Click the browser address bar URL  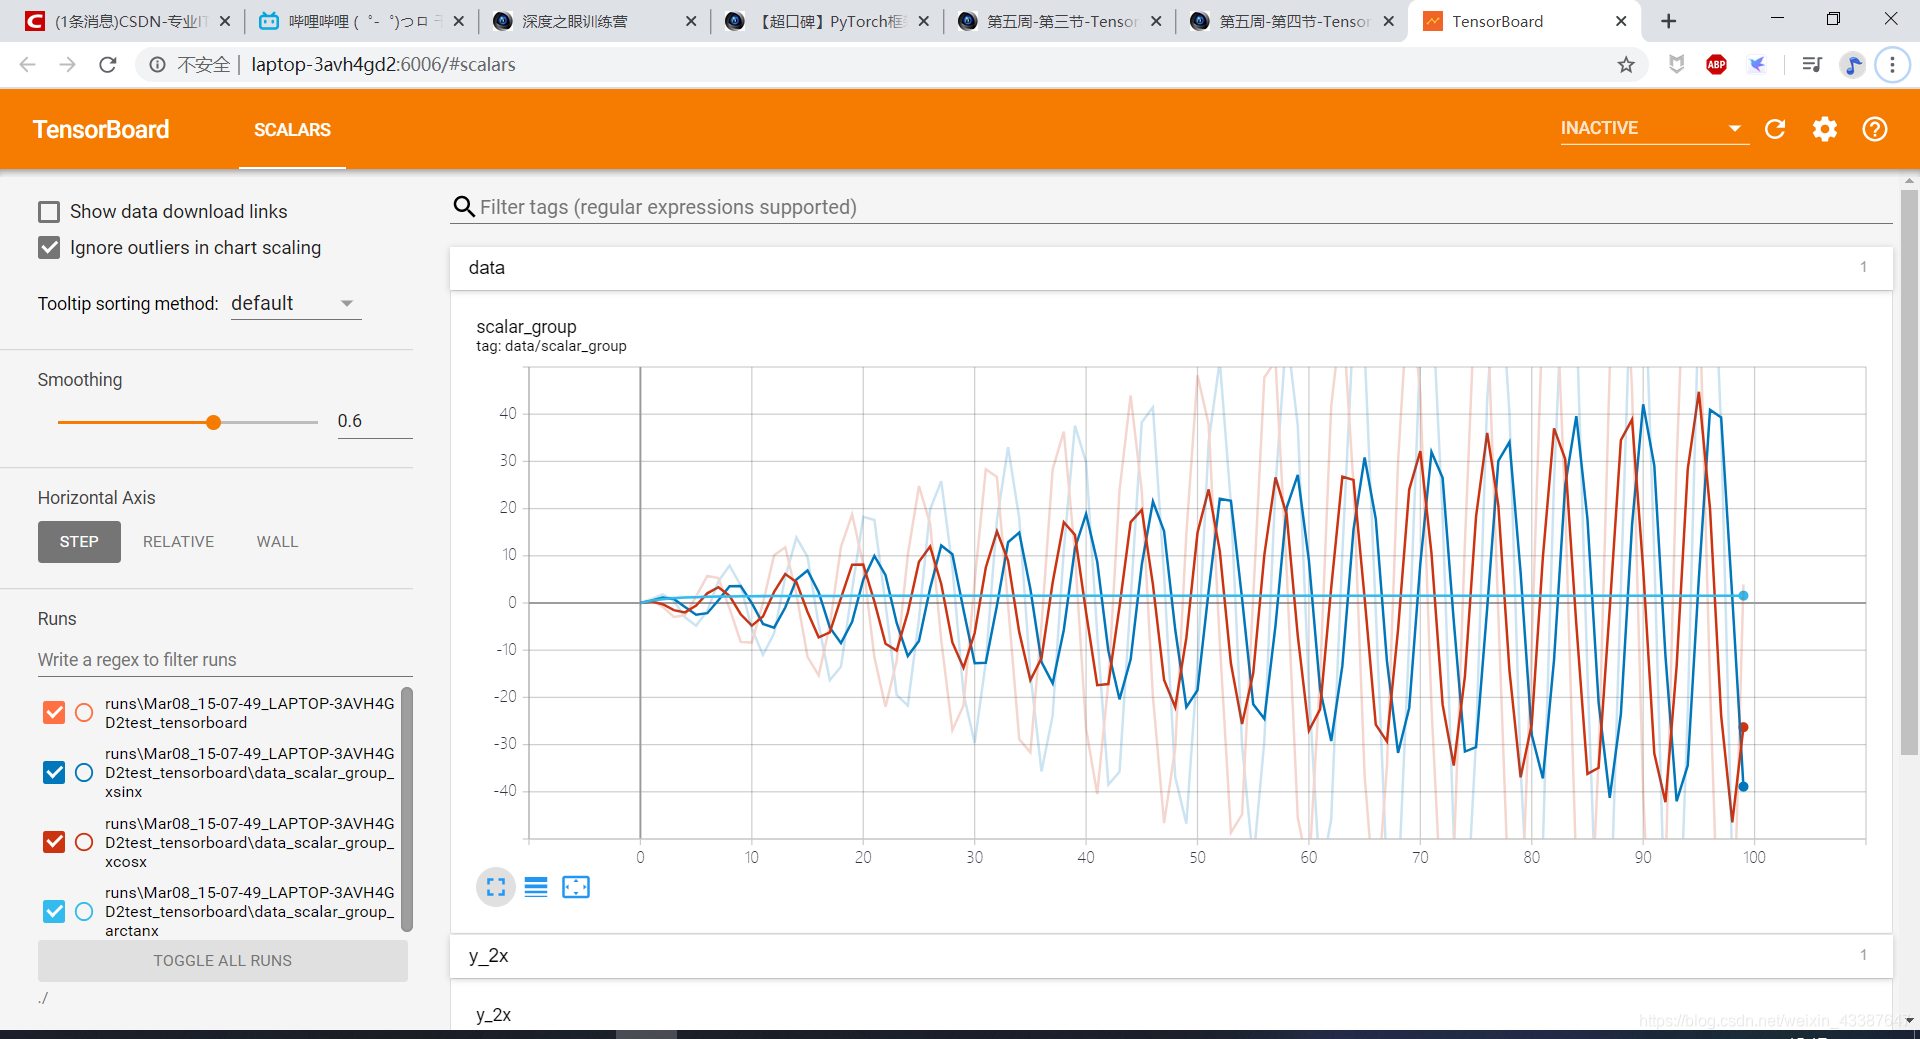[383, 65]
